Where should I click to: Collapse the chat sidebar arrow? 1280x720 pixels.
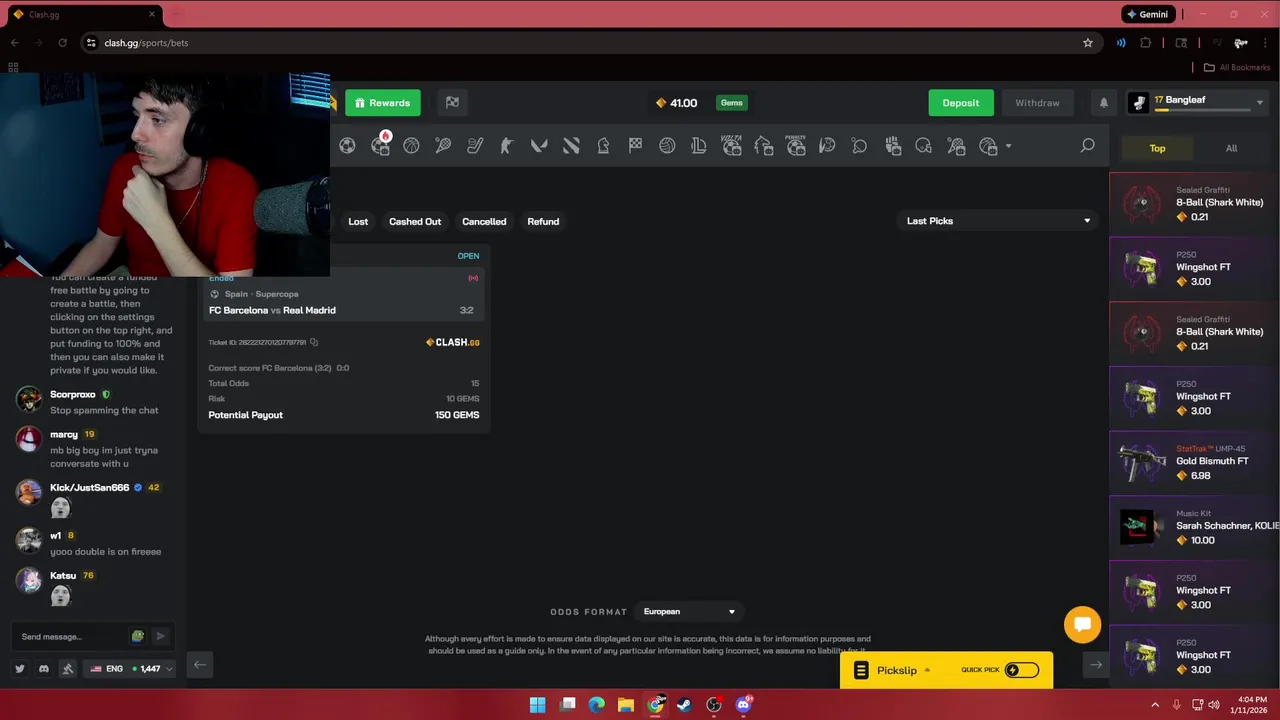click(200, 665)
